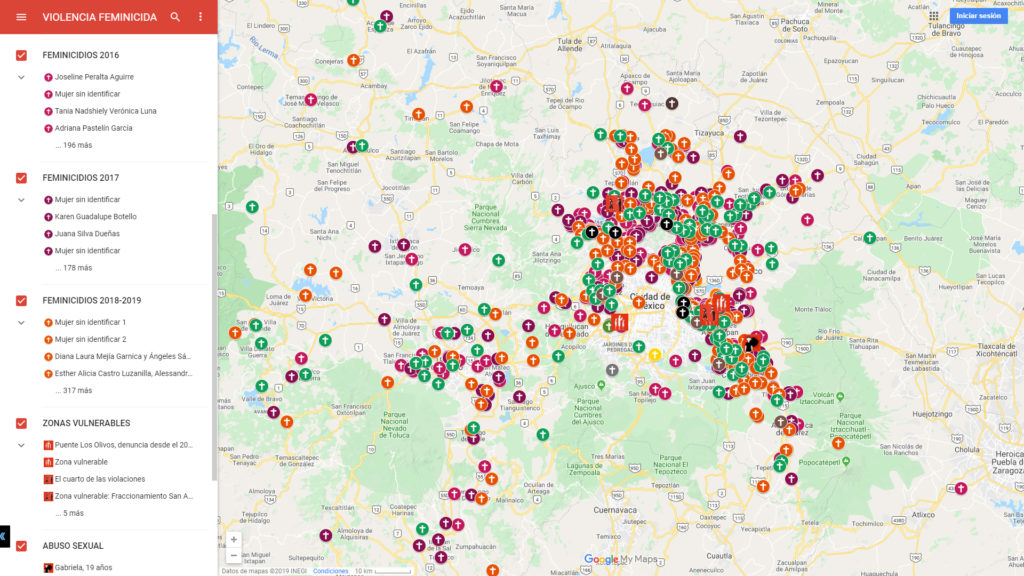Show 5 más vulnerable zones
The image size is (1024, 576).
(70, 513)
